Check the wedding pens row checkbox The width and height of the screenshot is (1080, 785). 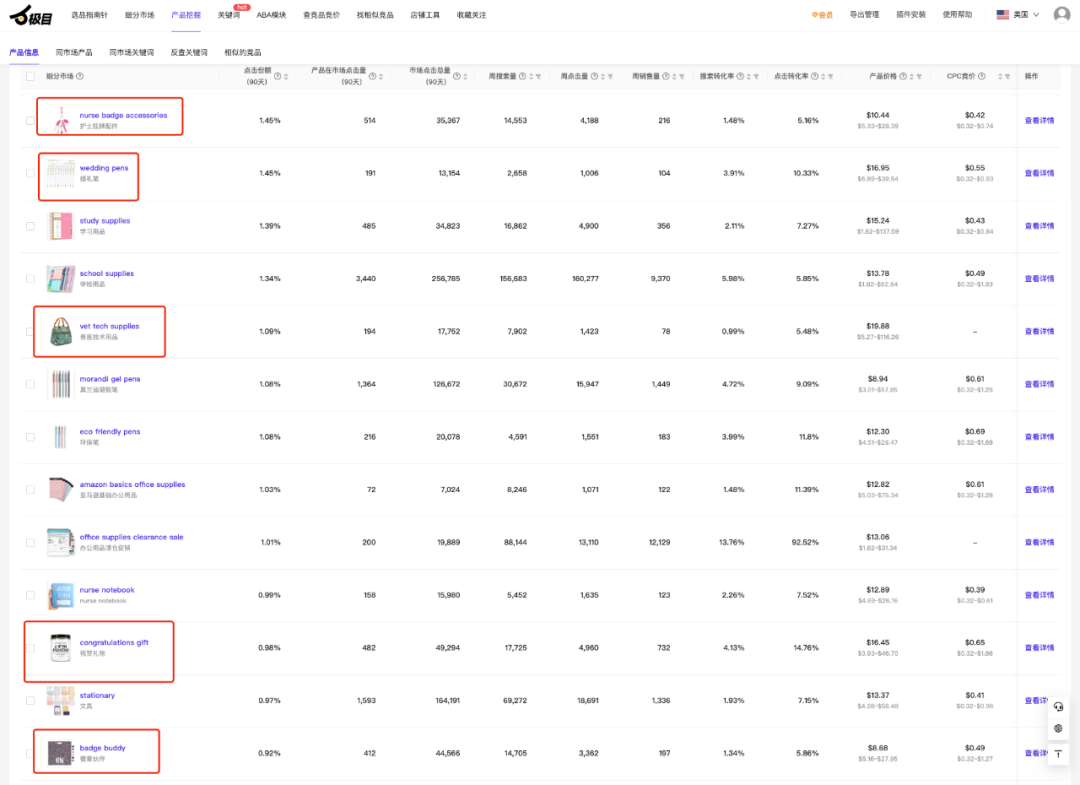tap(30, 174)
